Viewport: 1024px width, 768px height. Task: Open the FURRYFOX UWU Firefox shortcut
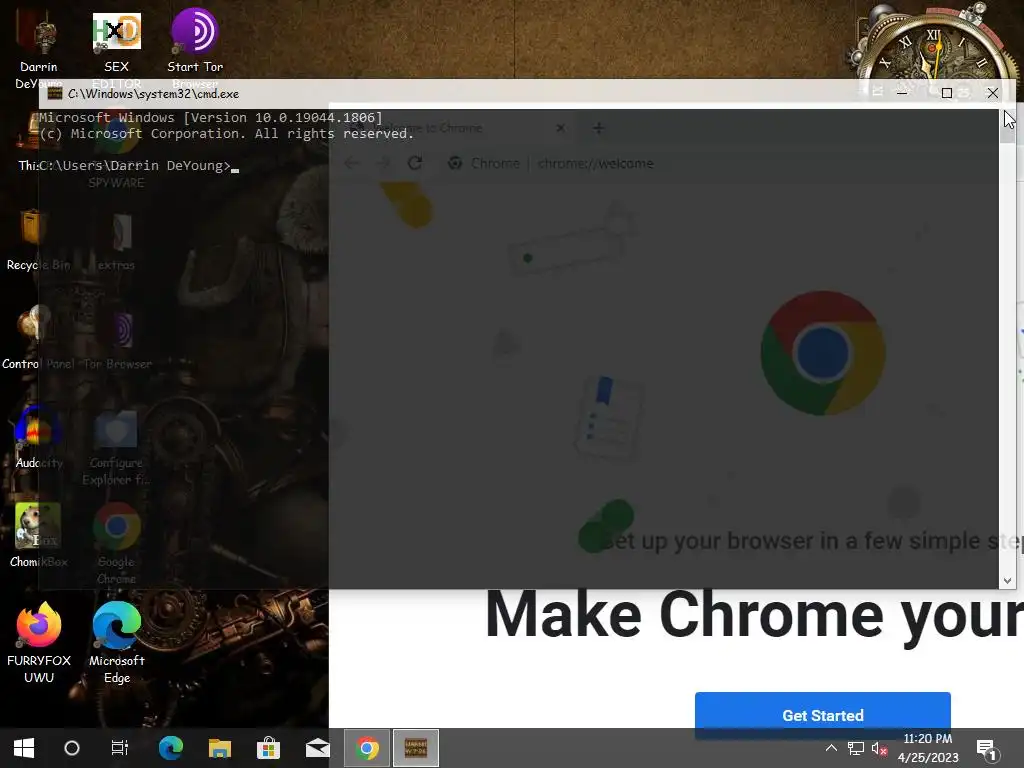click(x=39, y=641)
